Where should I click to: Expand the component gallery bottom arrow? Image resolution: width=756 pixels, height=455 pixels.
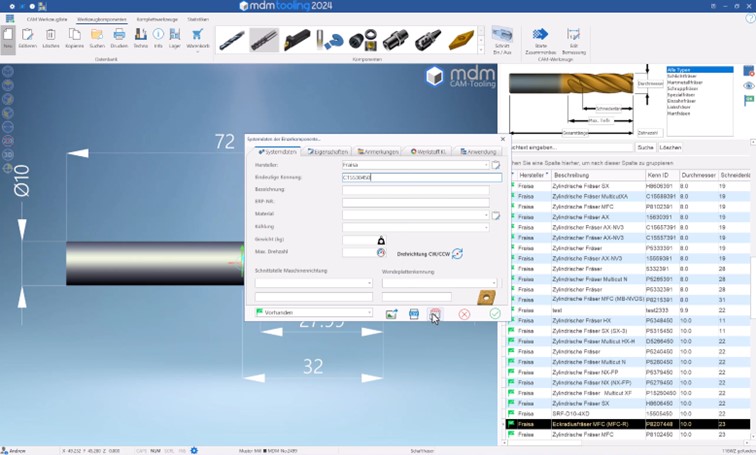pyautogui.click(x=481, y=50)
